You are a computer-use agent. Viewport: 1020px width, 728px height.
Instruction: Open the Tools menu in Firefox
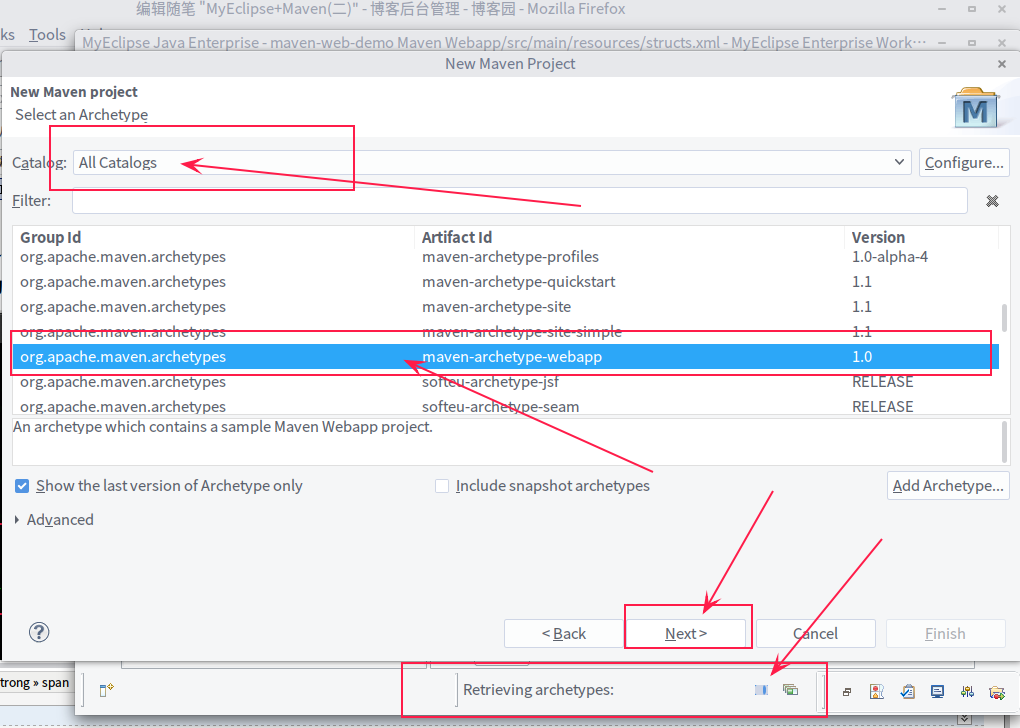(x=47, y=34)
